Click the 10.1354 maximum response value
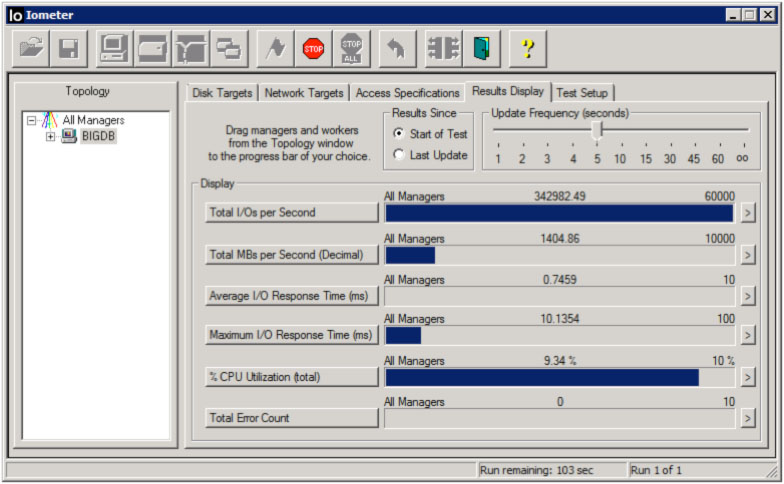784x484 pixels. click(560, 318)
